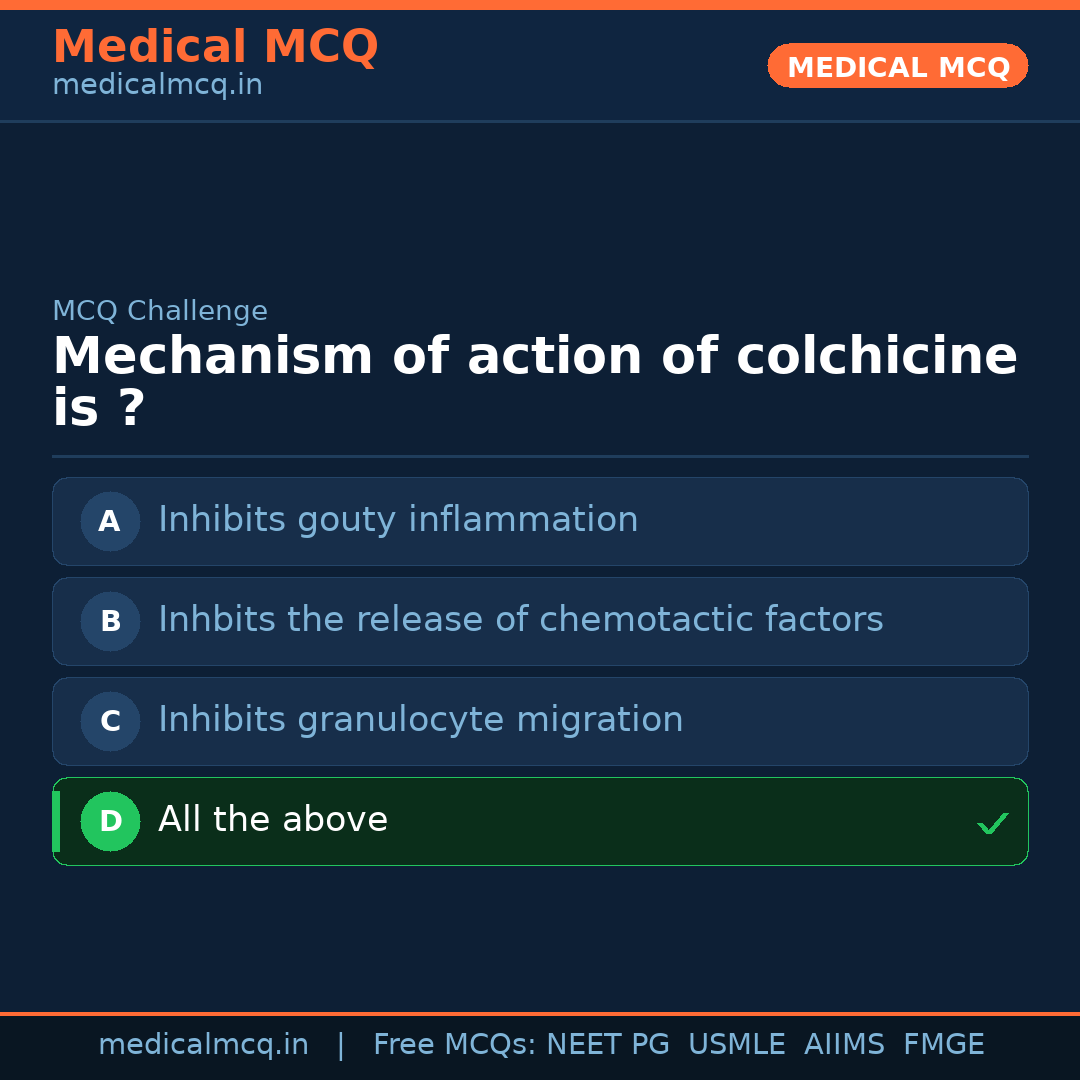This screenshot has width=1080, height=1080.
Task: Collapse option C answer card
Action: pos(540,721)
